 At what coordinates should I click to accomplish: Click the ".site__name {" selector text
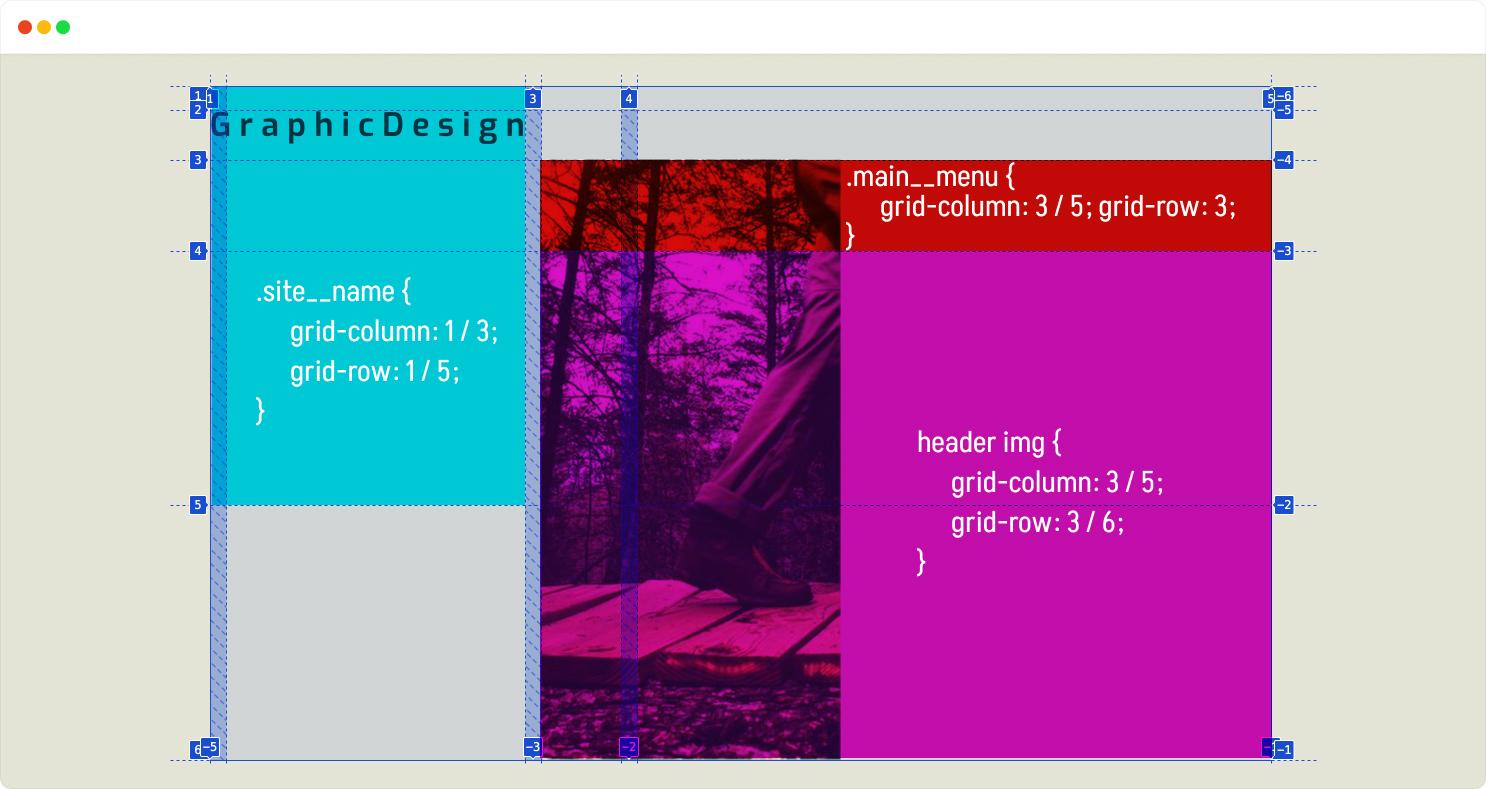pos(333,292)
